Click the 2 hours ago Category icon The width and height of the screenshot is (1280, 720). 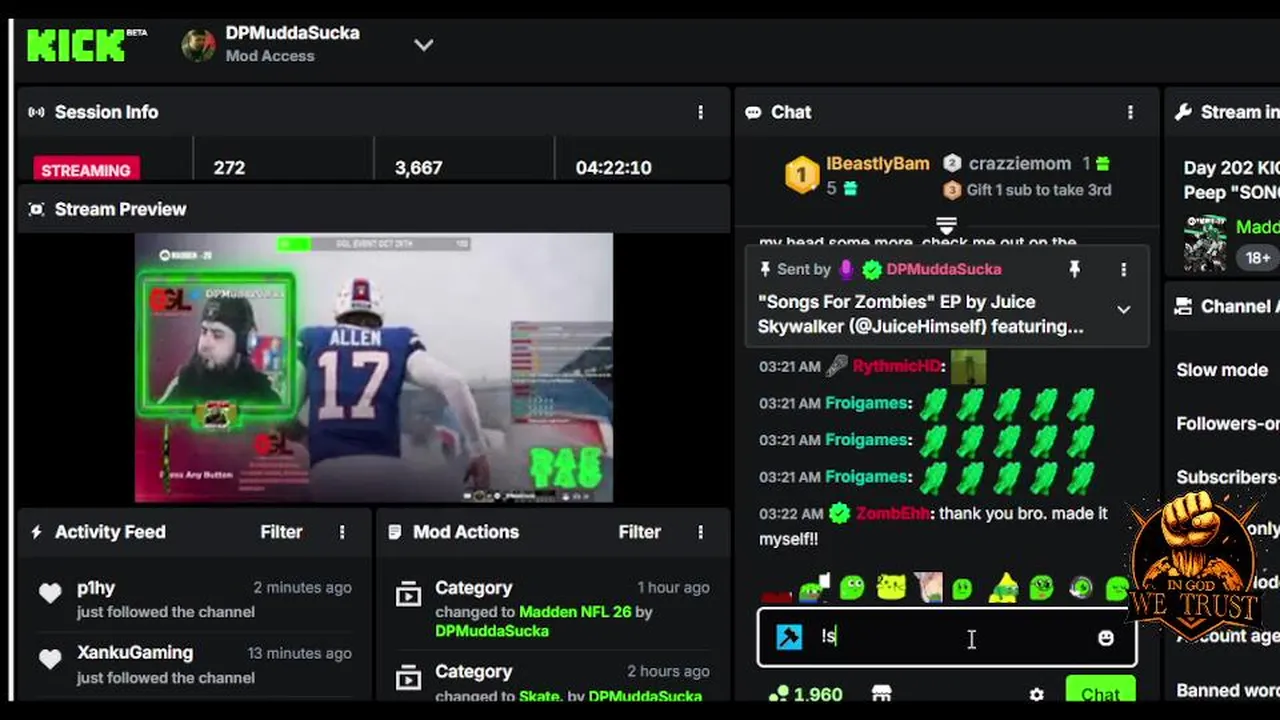click(x=408, y=679)
